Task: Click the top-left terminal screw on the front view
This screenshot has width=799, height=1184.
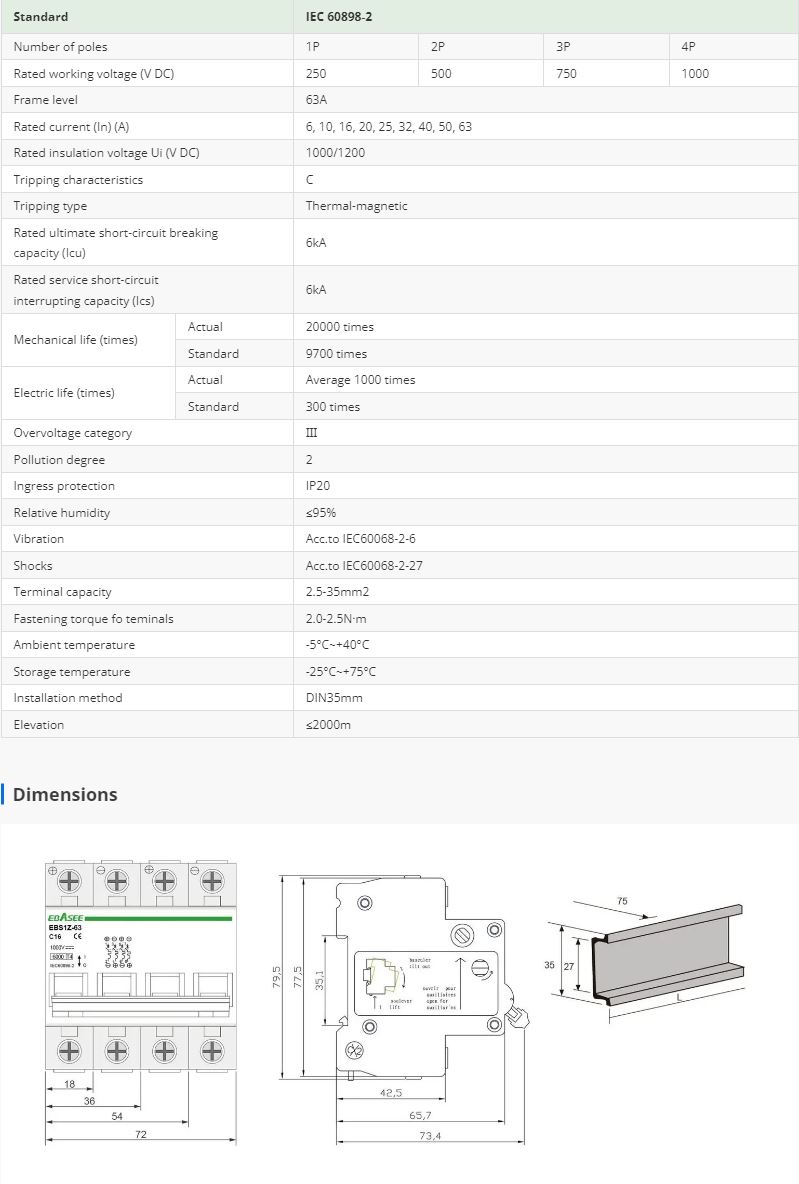Action: pos(69,881)
